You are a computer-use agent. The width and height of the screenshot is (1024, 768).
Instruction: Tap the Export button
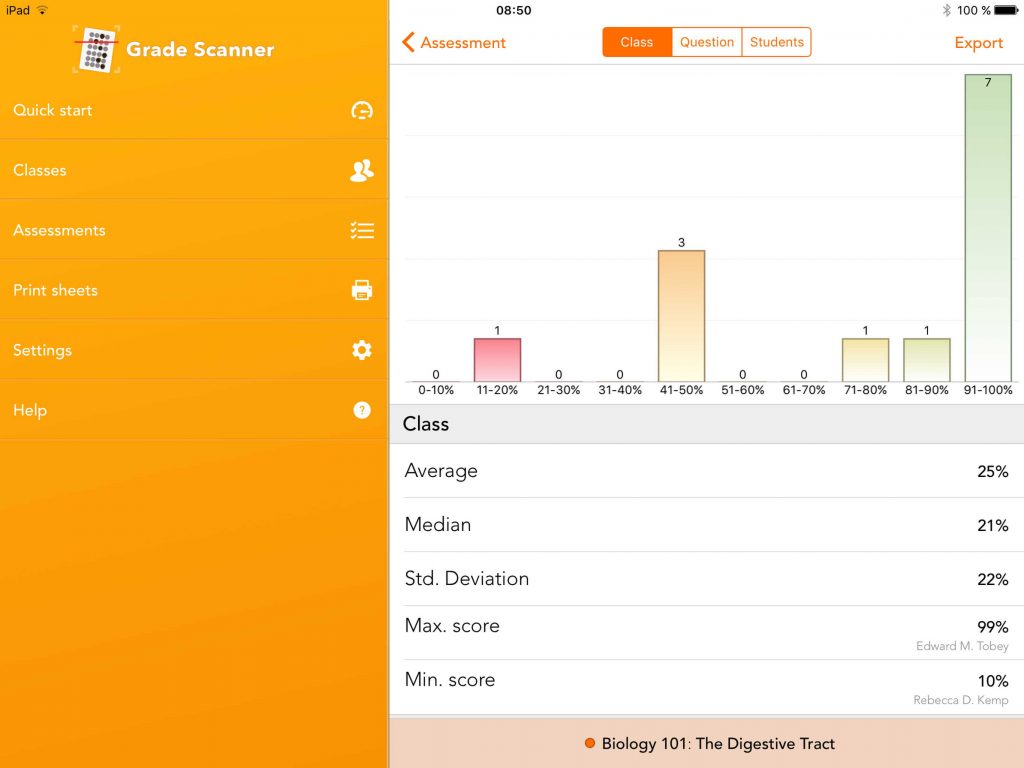coord(978,43)
